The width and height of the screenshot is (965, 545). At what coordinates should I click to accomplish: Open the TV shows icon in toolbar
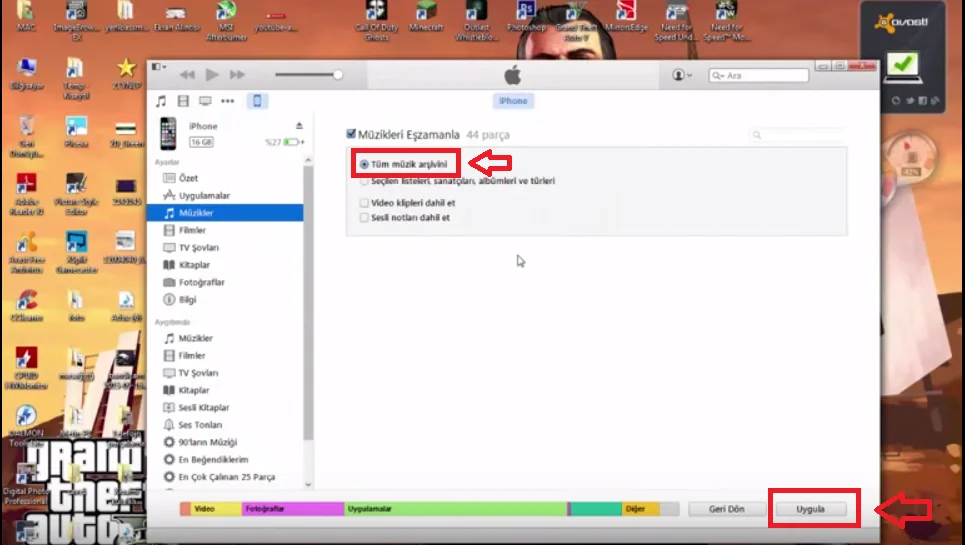tap(205, 101)
